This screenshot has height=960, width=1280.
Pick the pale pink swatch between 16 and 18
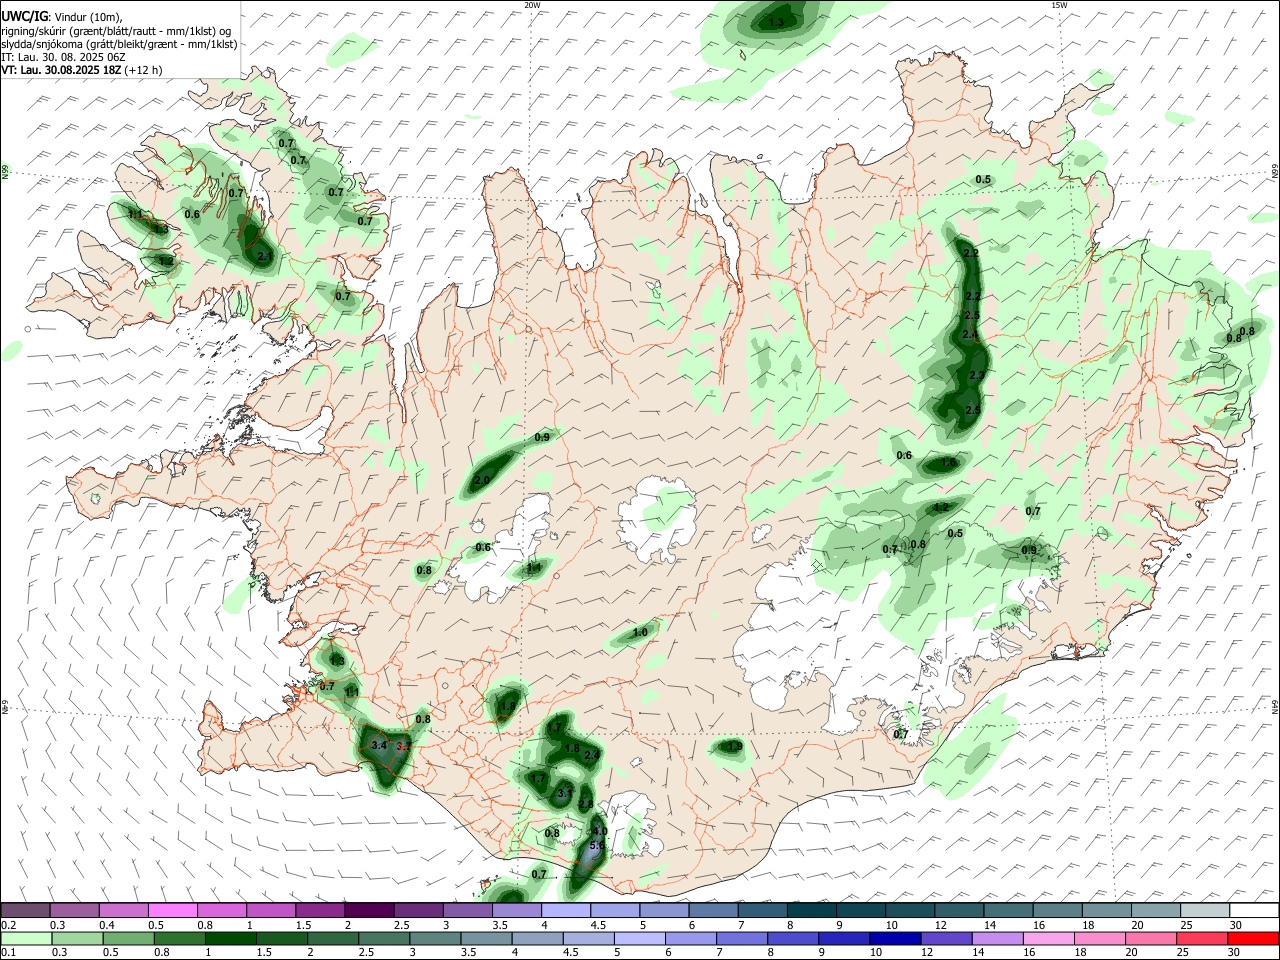(1048, 938)
